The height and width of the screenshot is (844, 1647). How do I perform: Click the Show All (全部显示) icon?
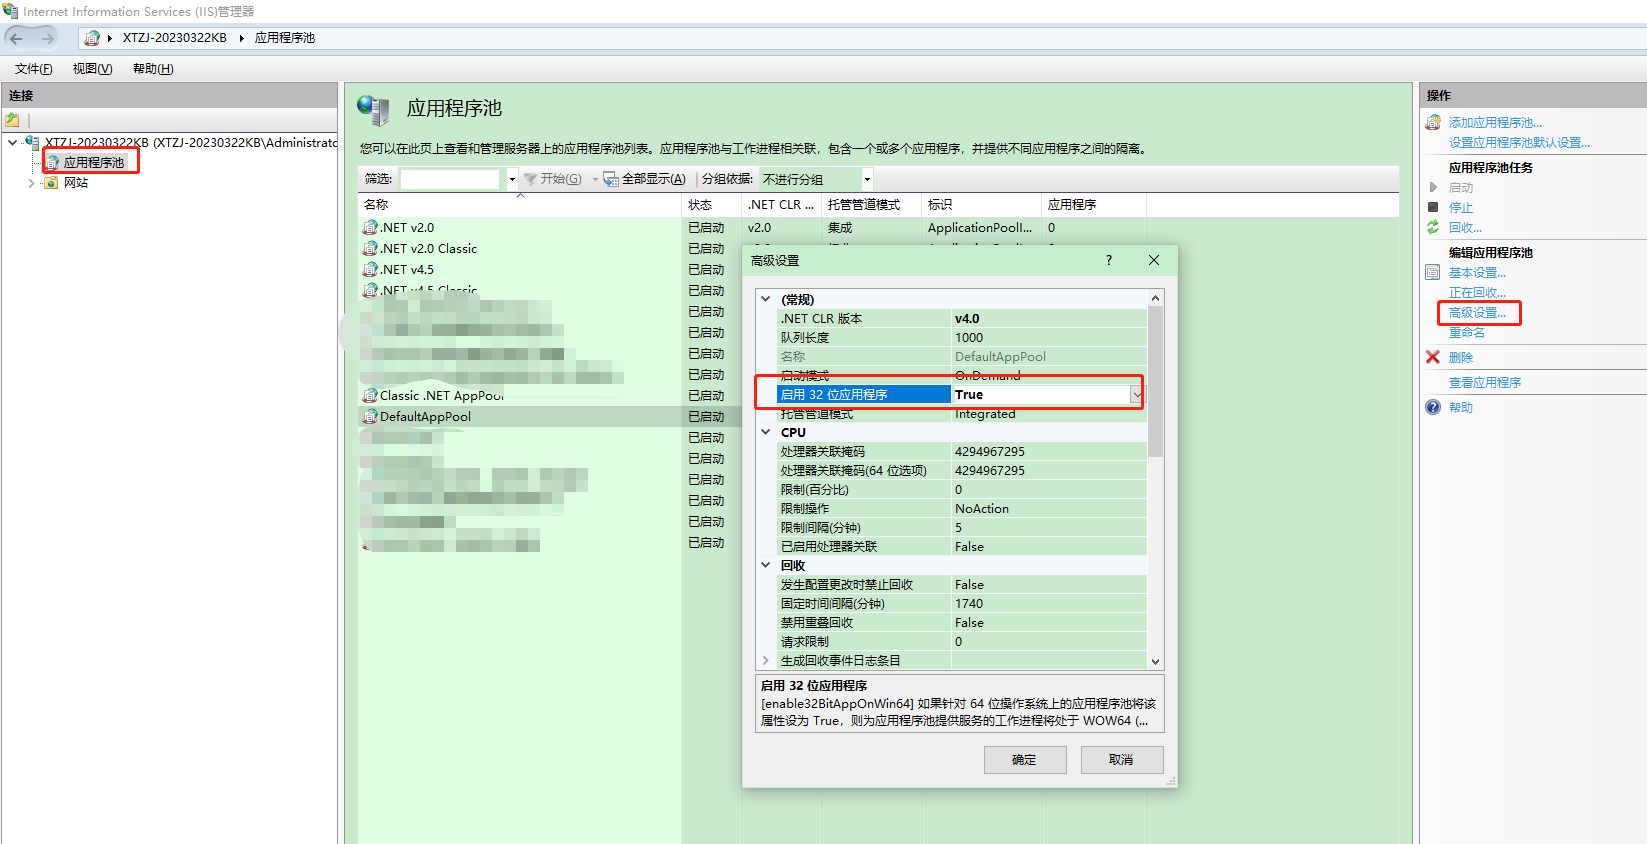611,179
